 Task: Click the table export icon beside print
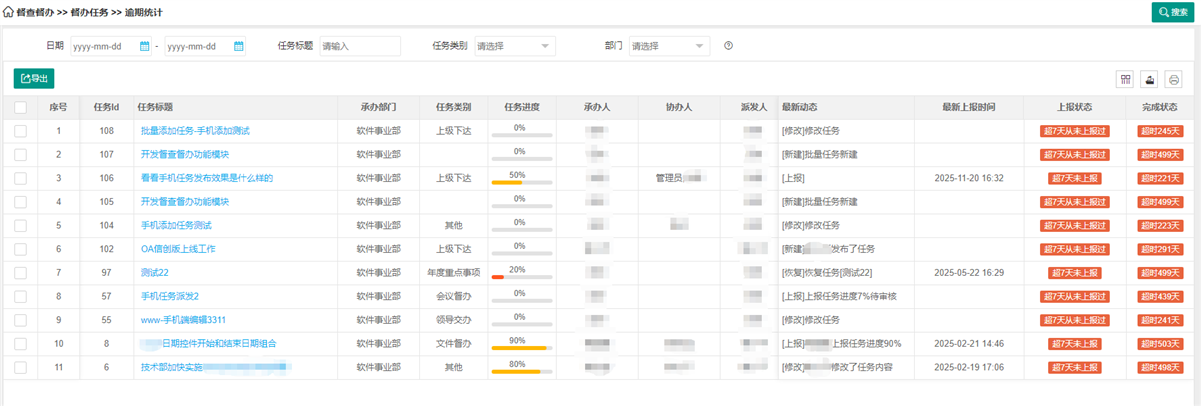1150,79
